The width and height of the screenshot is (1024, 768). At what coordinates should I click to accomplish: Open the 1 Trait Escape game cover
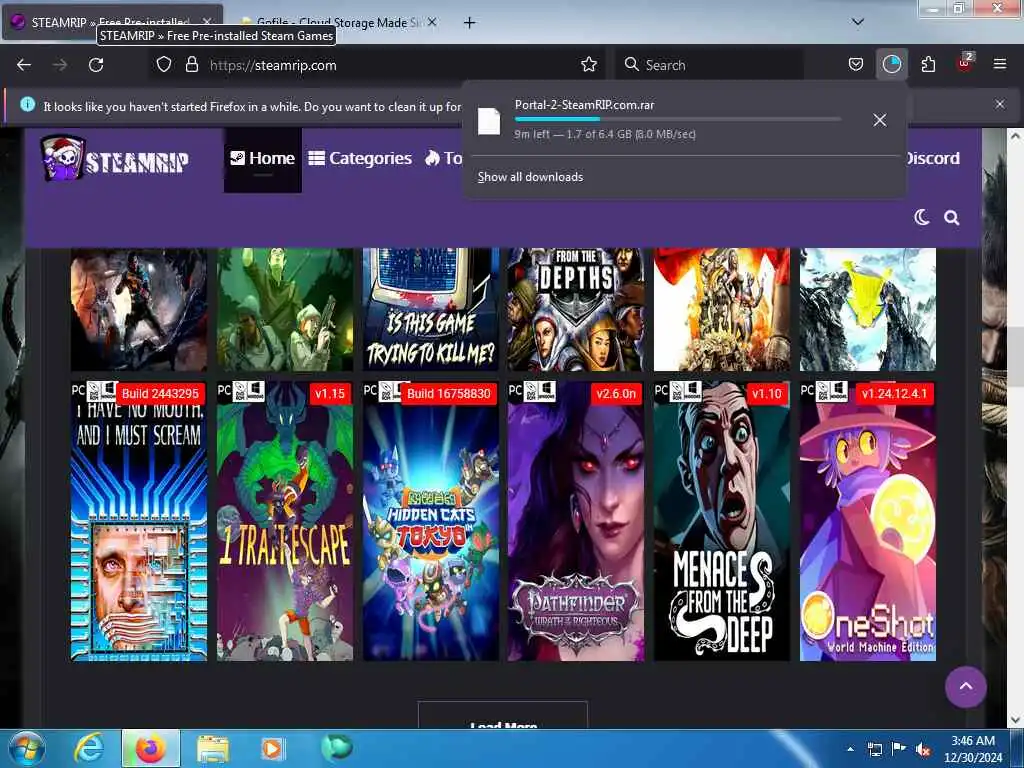click(285, 522)
